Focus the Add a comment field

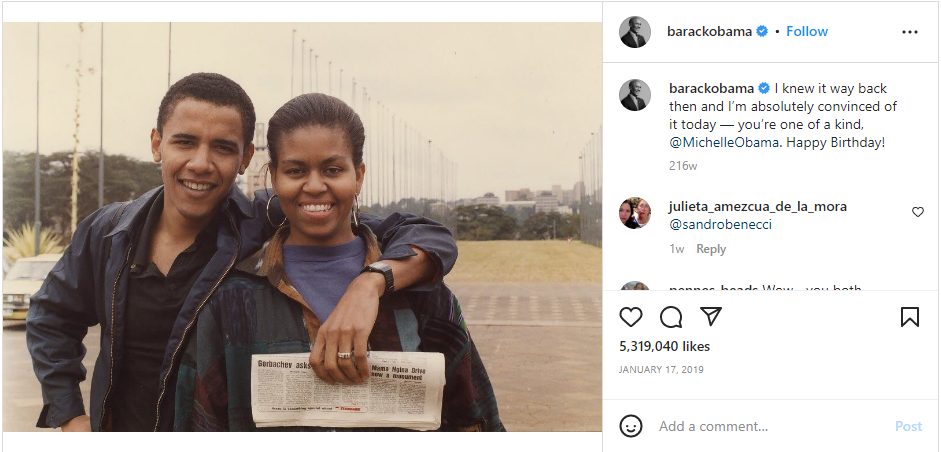point(771,427)
